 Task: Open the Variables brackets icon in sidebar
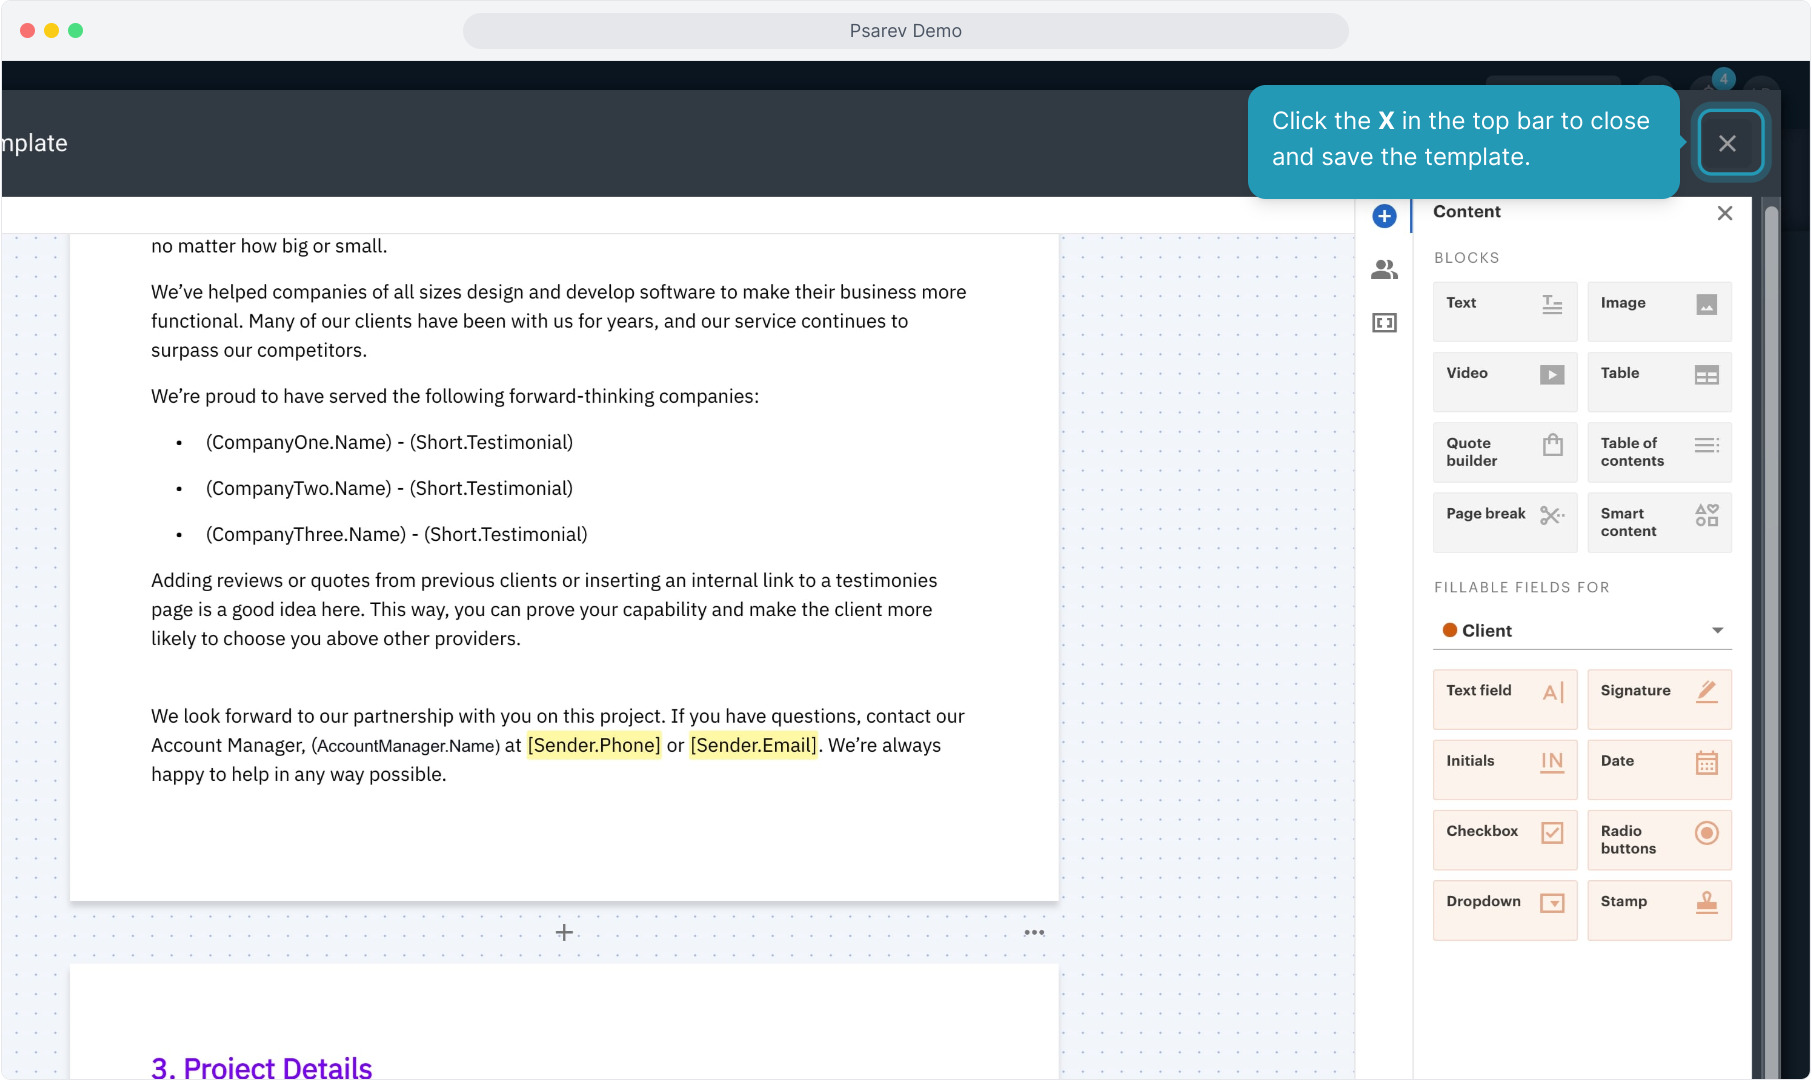pyautogui.click(x=1384, y=322)
